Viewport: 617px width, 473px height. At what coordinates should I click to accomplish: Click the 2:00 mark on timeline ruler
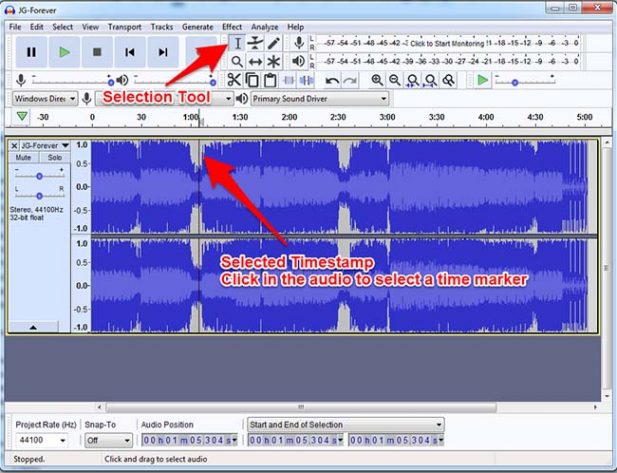pos(289,117)
